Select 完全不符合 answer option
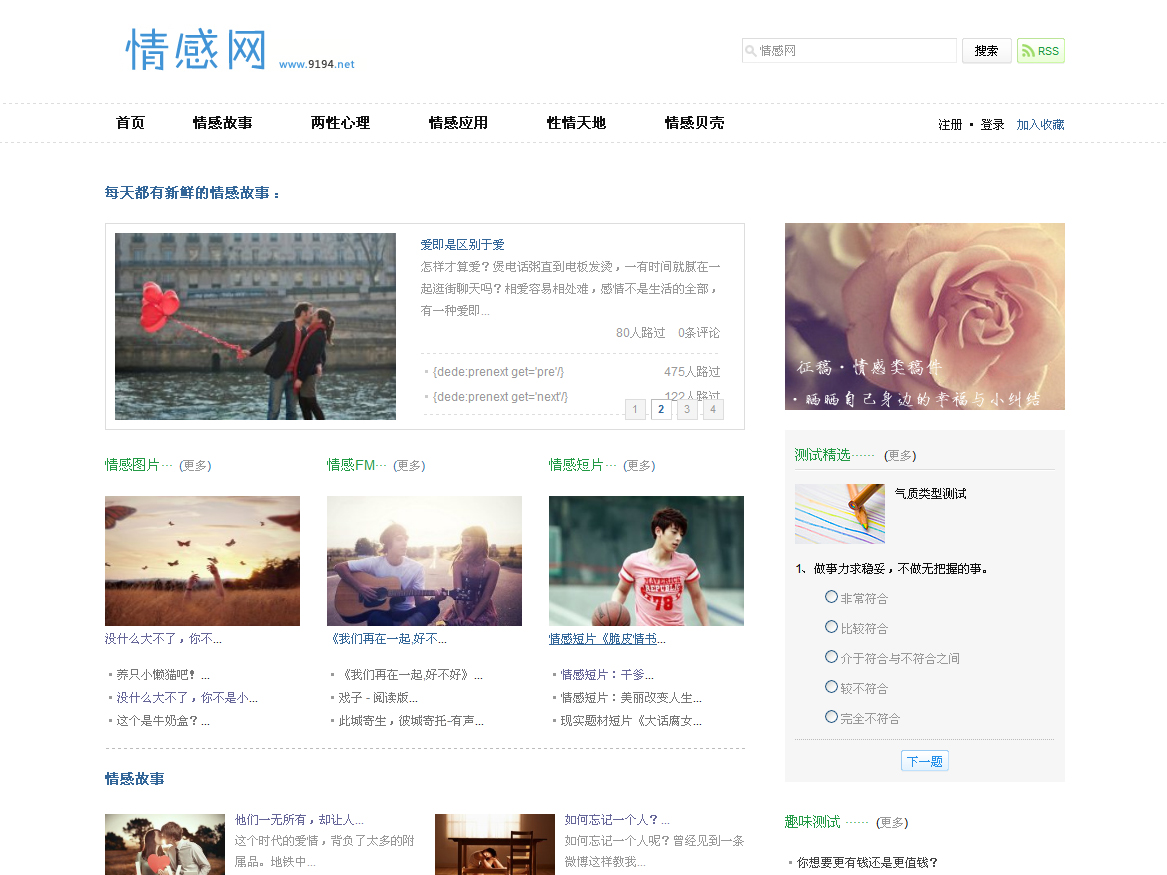Viewport: 1167px width, 875px height. (x=831, y=716)
